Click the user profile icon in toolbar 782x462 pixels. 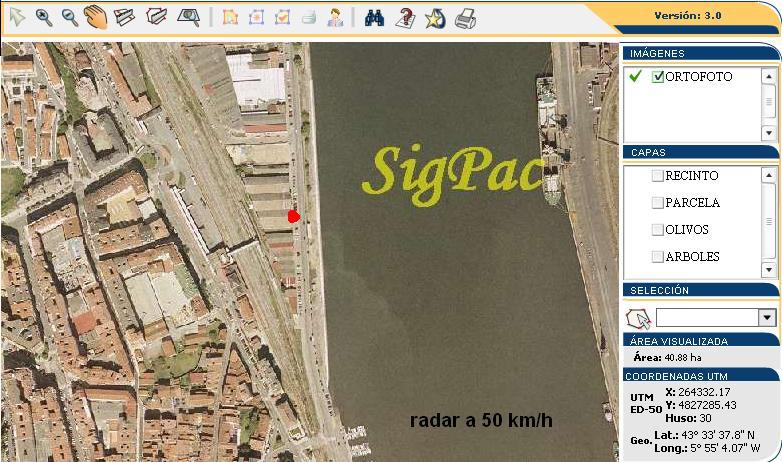[336, 17]
